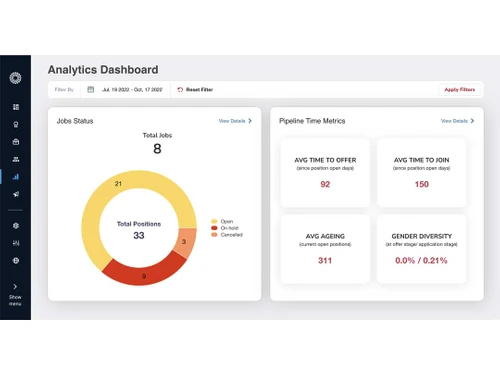This screenshot has width=500, height=375.
Task: Click the calendar icon in filter bar
Action: click(91, 89)
